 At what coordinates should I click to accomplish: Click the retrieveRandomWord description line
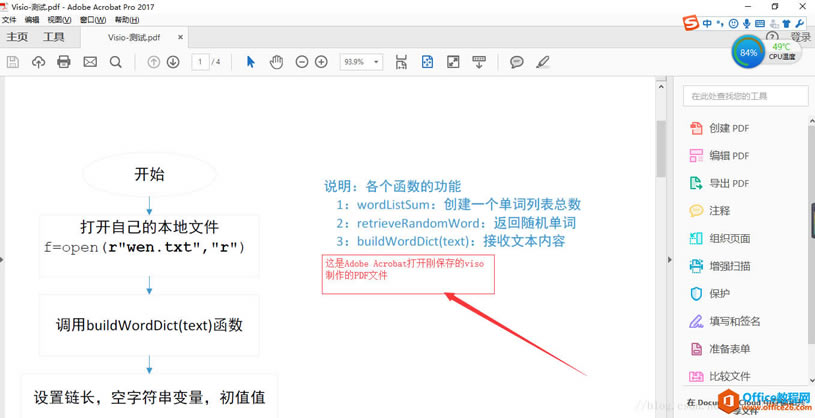pyautogui.click(x=455, y=223)
